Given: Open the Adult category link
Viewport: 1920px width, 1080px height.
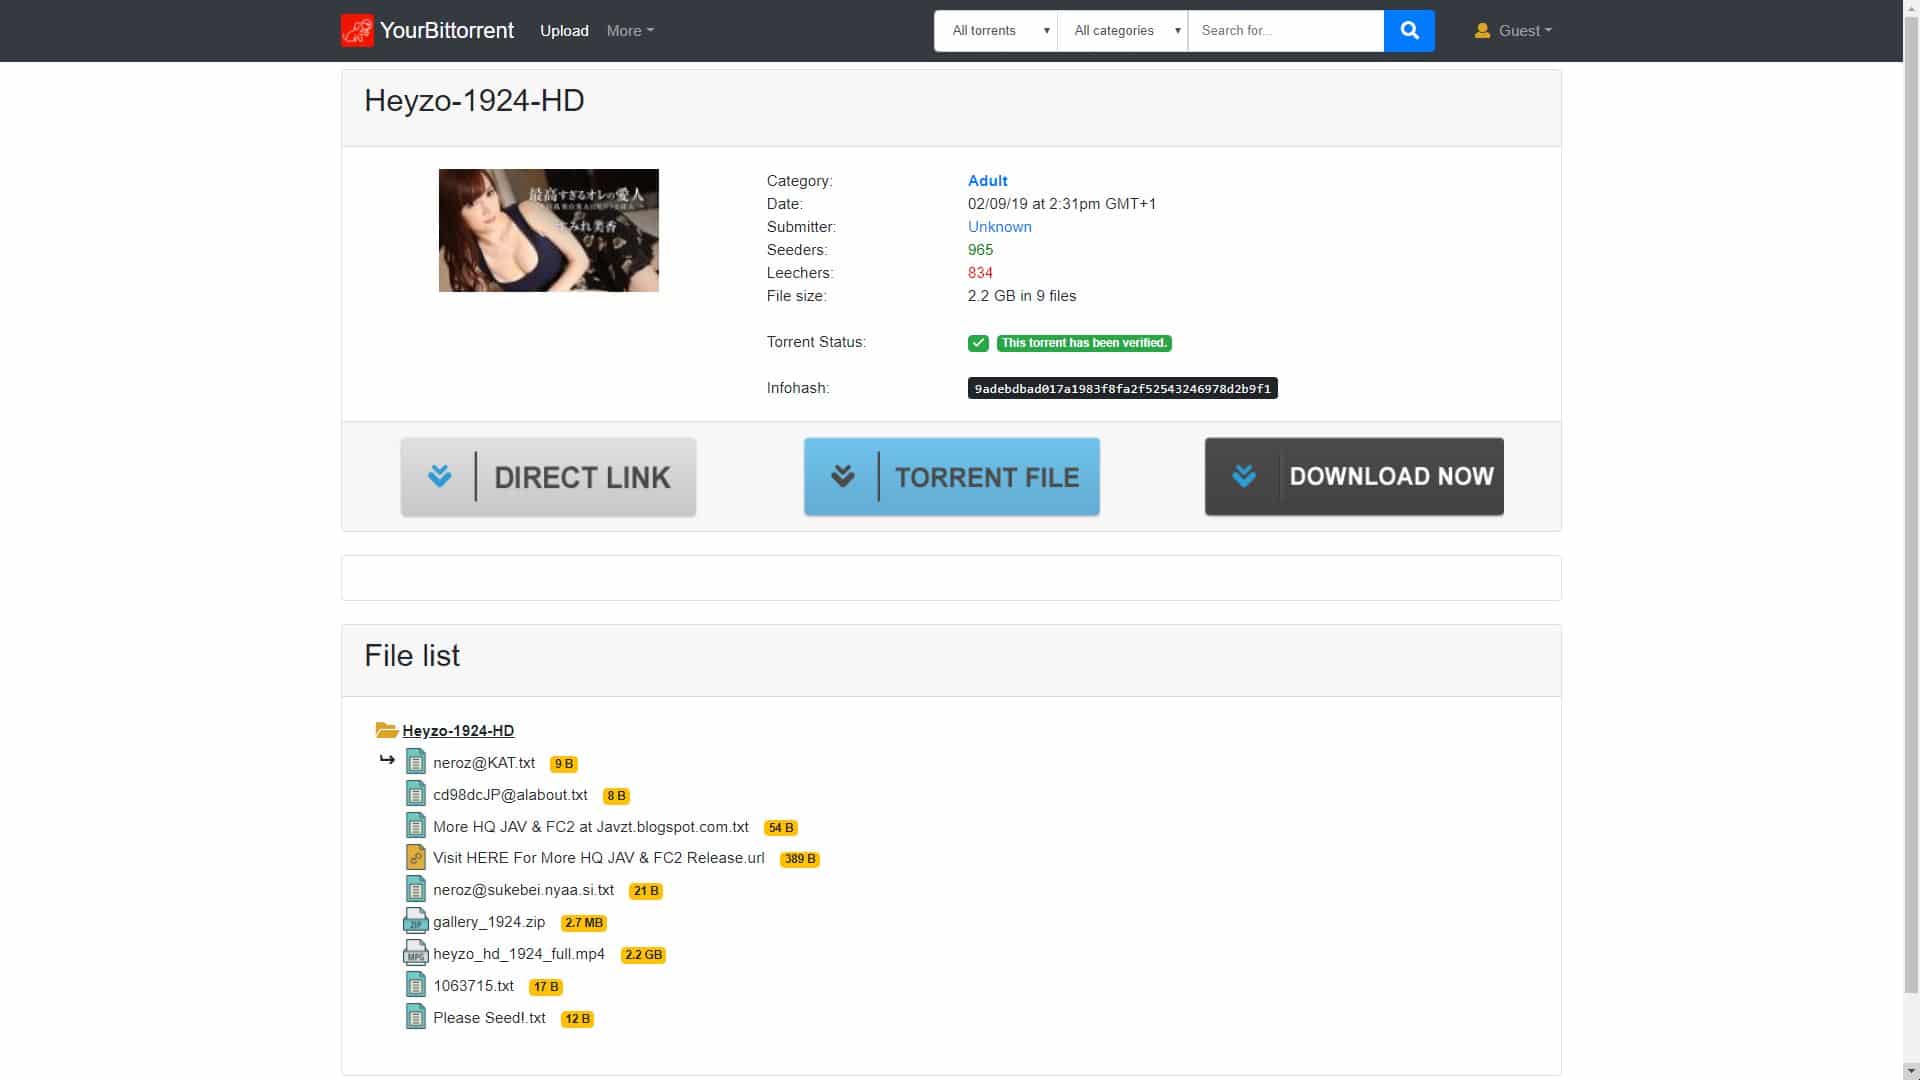Looking at the screenshot, I should 987,181.
